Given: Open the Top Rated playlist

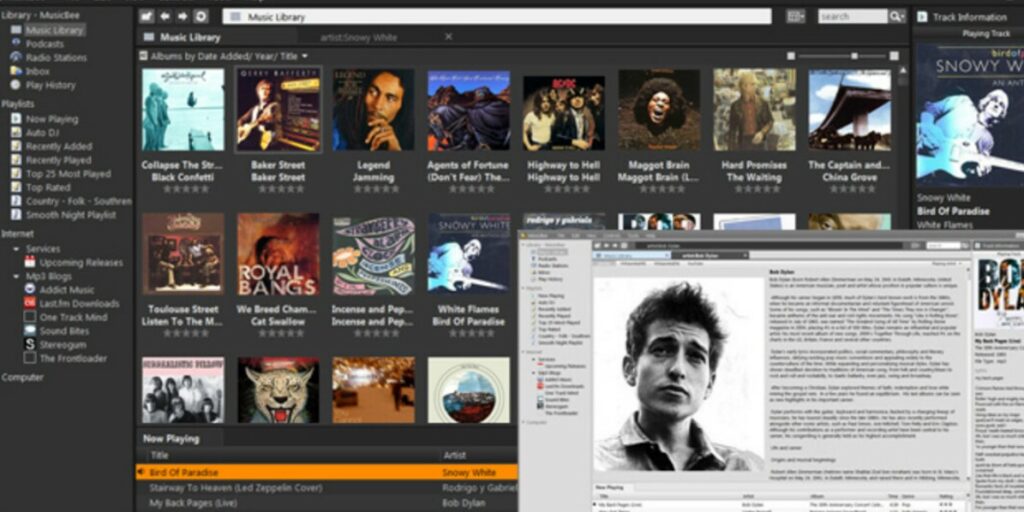Looking at the screenshot, I should click(x=48, y=187).
